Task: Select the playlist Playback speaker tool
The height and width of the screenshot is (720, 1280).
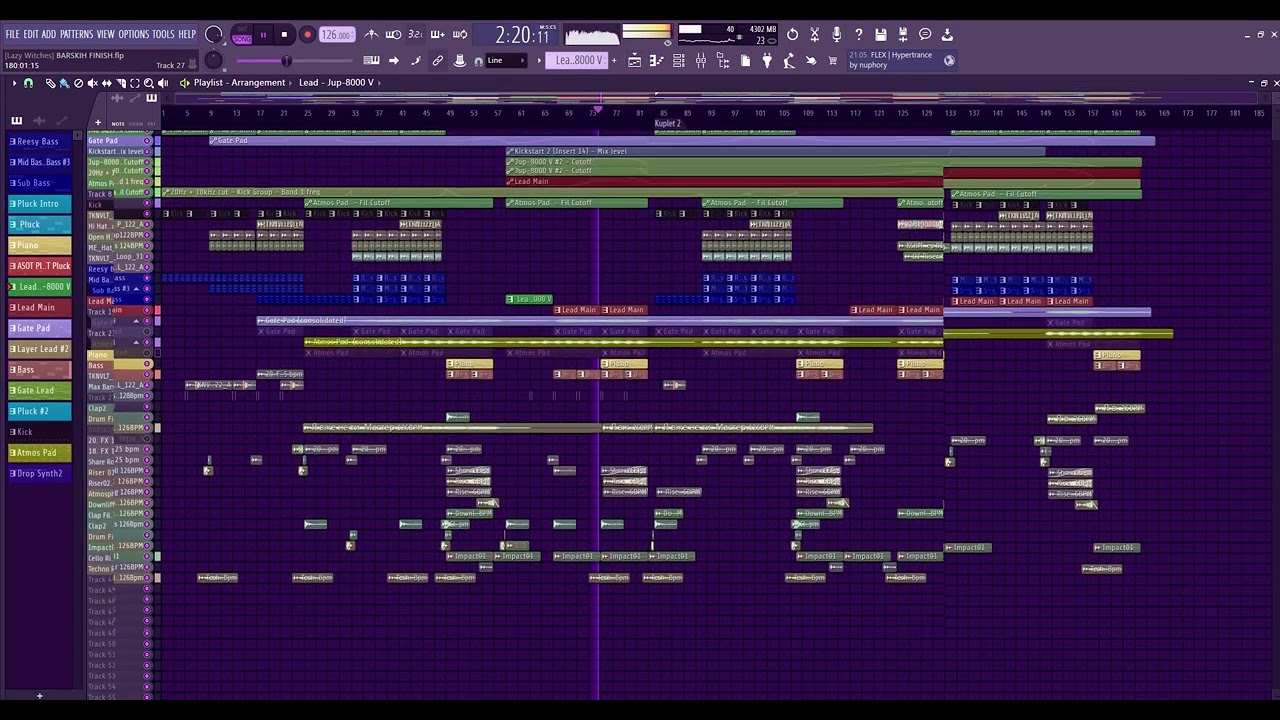Action: coord(163,83)
